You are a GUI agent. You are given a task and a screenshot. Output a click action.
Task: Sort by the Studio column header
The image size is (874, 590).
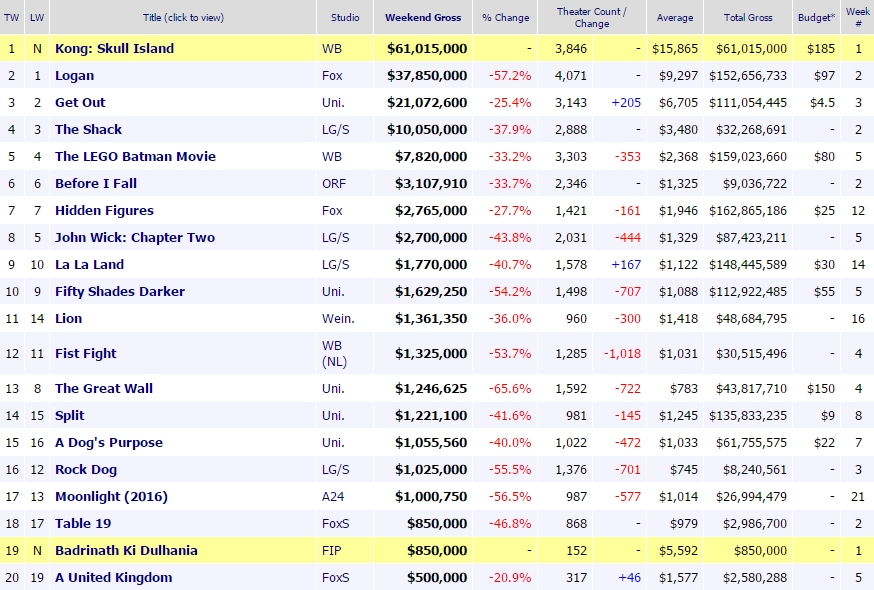click(345, 17)
